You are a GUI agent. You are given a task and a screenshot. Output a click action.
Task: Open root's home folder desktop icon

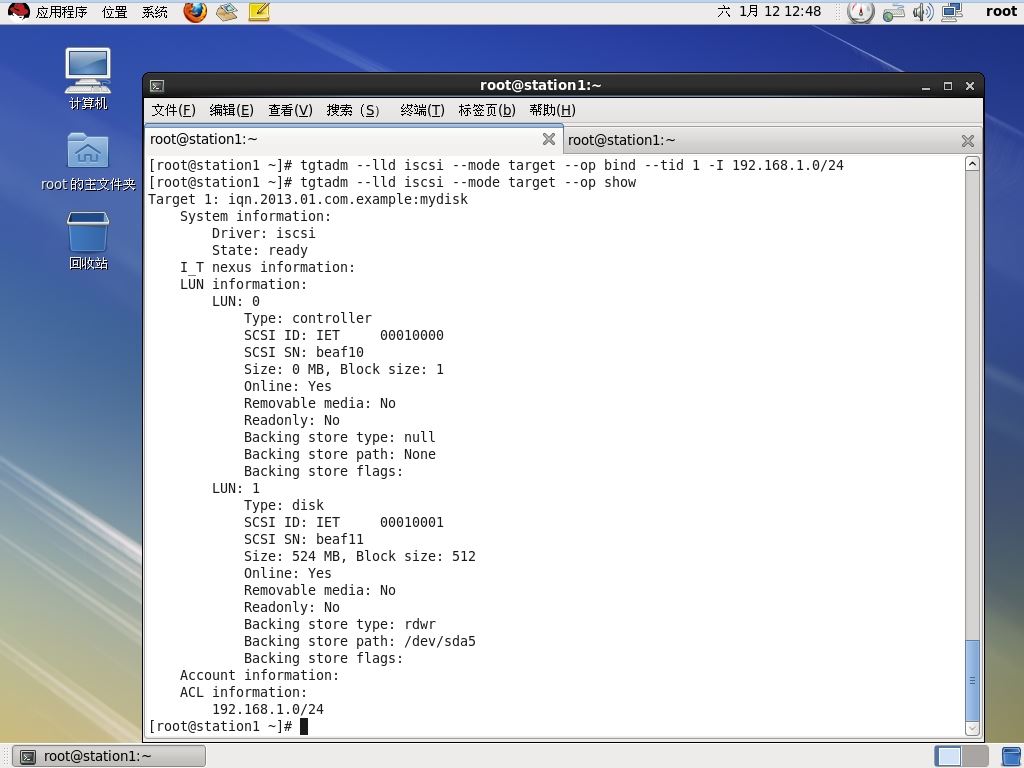[88, 161]
